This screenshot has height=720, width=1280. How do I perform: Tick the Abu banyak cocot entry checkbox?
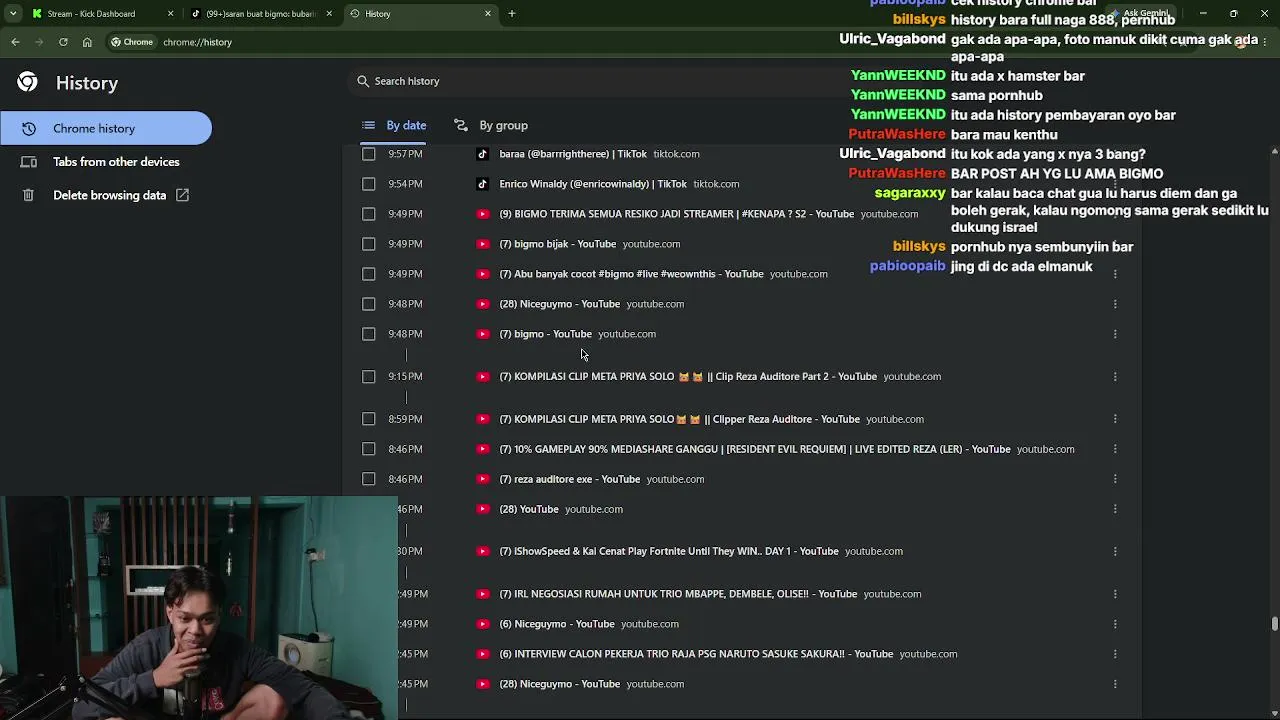pyautogui.click(x=369, y=274)
